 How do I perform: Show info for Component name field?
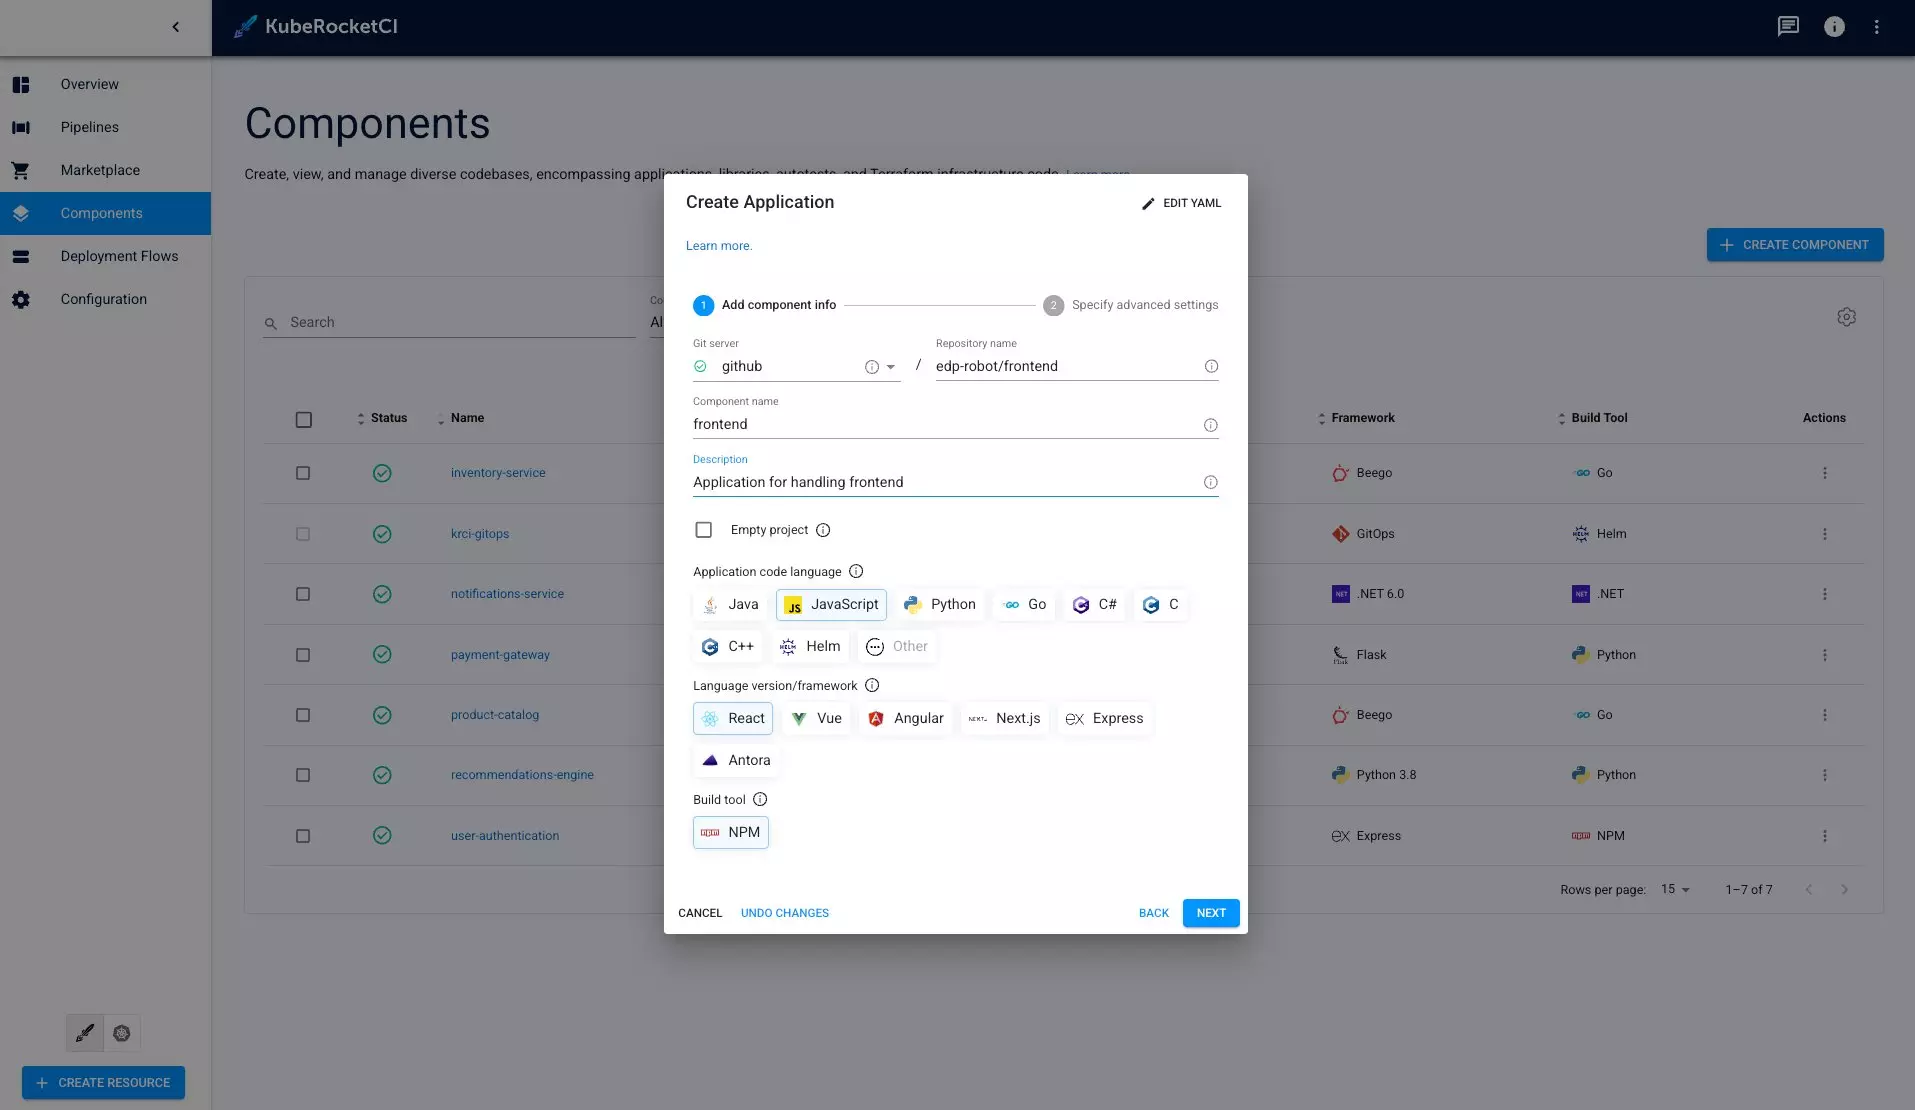(x=1210, y=425)
